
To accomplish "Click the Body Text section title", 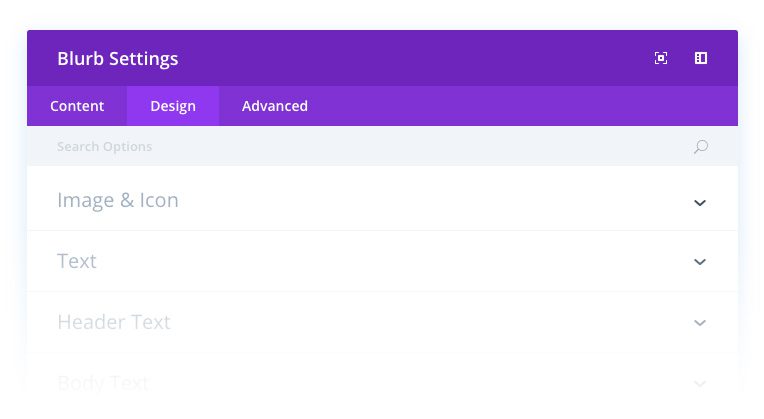I will 103,382.
